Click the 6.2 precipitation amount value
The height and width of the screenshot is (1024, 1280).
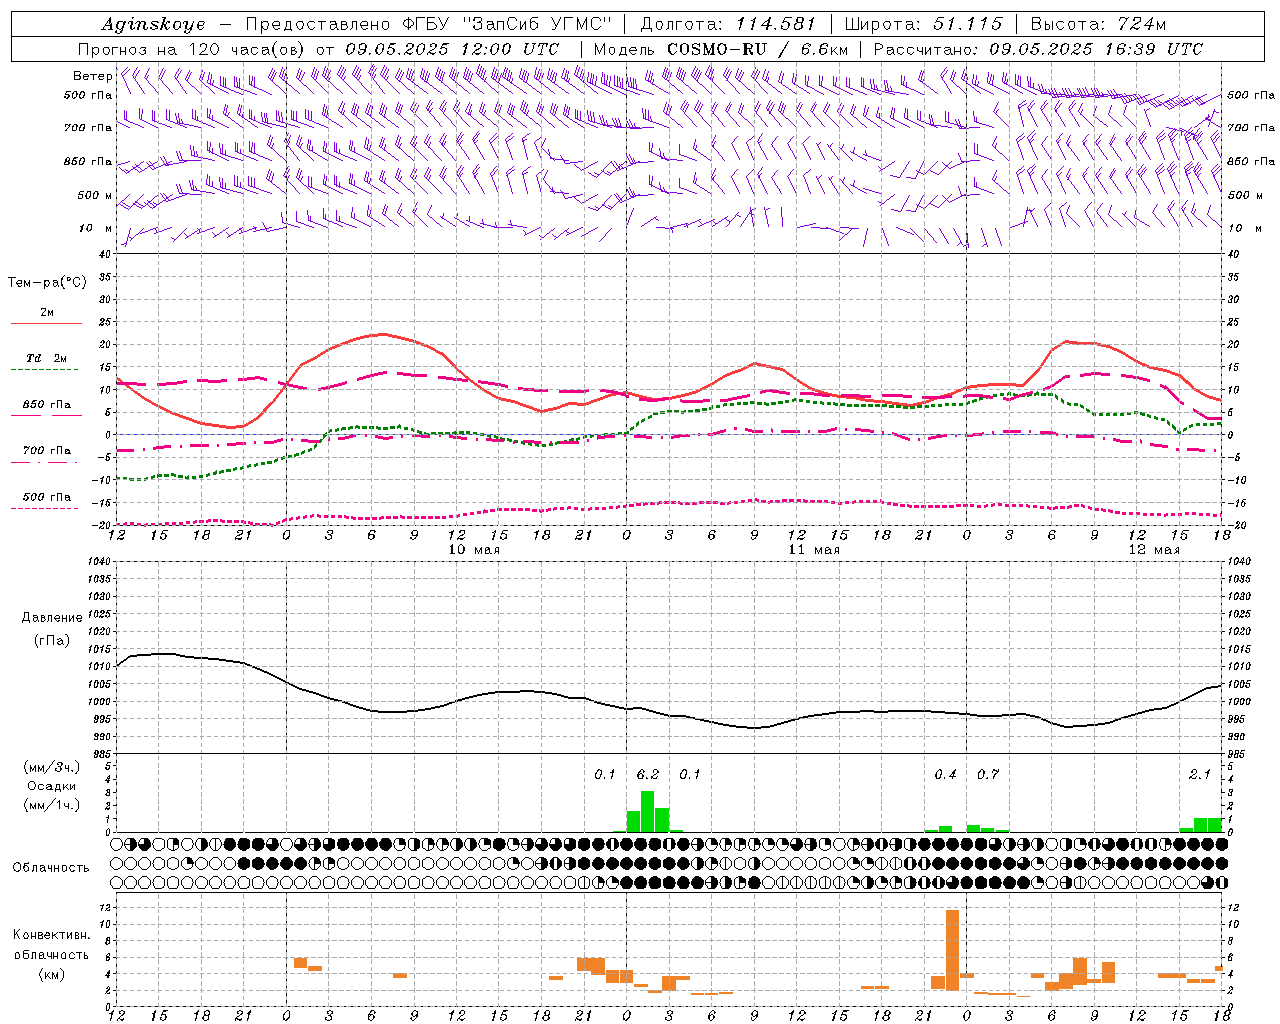(648, 775)
